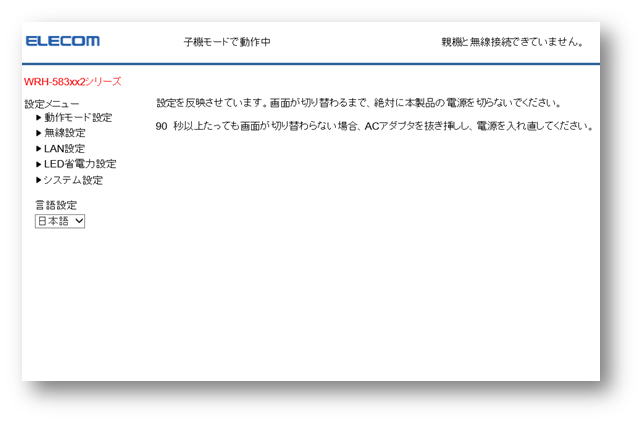The width and height of the screenshot is (642, 423).
Task: Expand the 無線設定 arrow
Action: pos(38,133)
